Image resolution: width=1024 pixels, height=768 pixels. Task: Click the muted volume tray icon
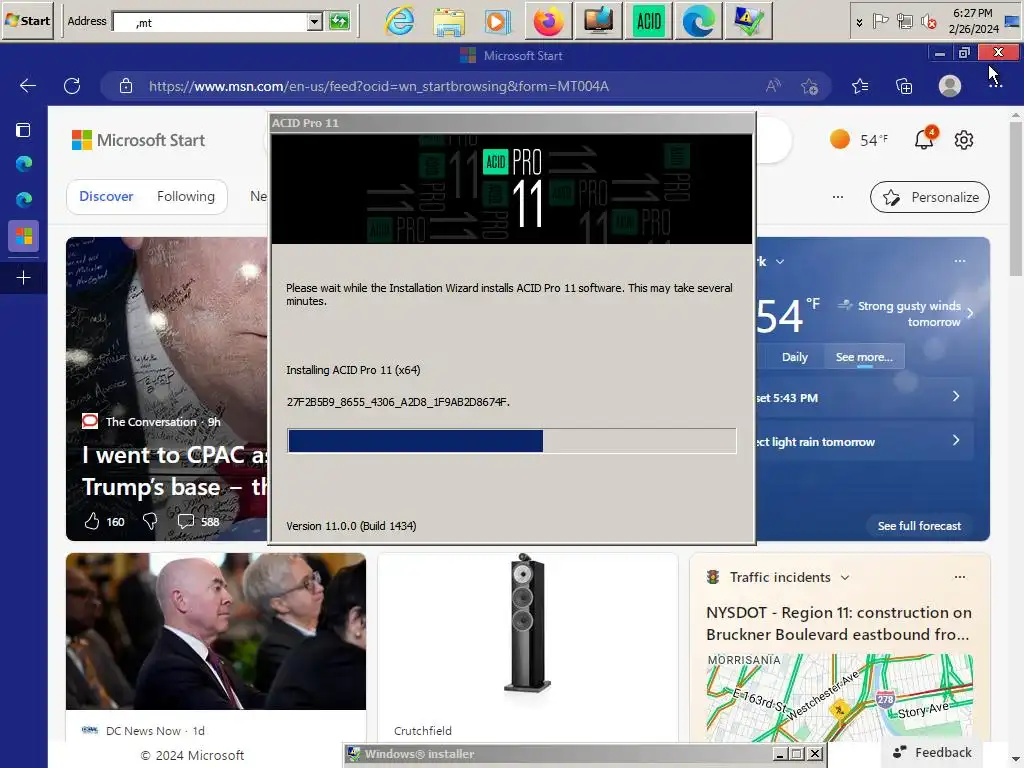pyautogui.click(x=928, y=22)
